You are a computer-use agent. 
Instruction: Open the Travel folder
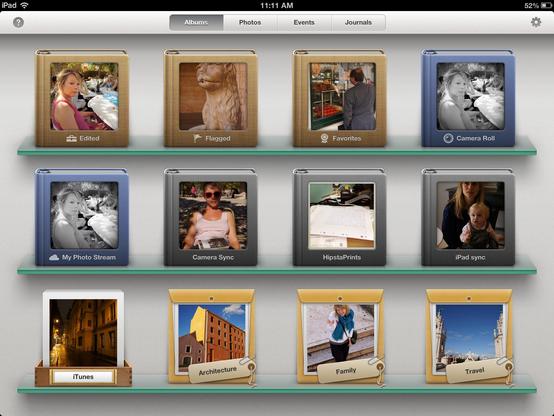pyautogui.click(x=469, y=337)
